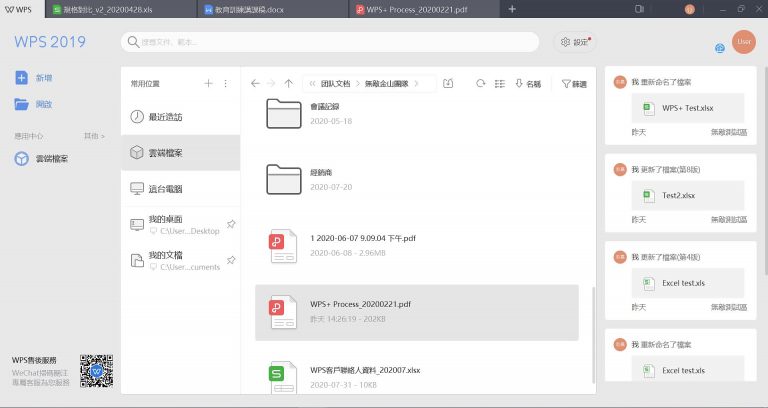Open the three-dot menu in 常用位置 header
Image resolution: width=768 pixels, height=408 pixels.
click(225, 83)
